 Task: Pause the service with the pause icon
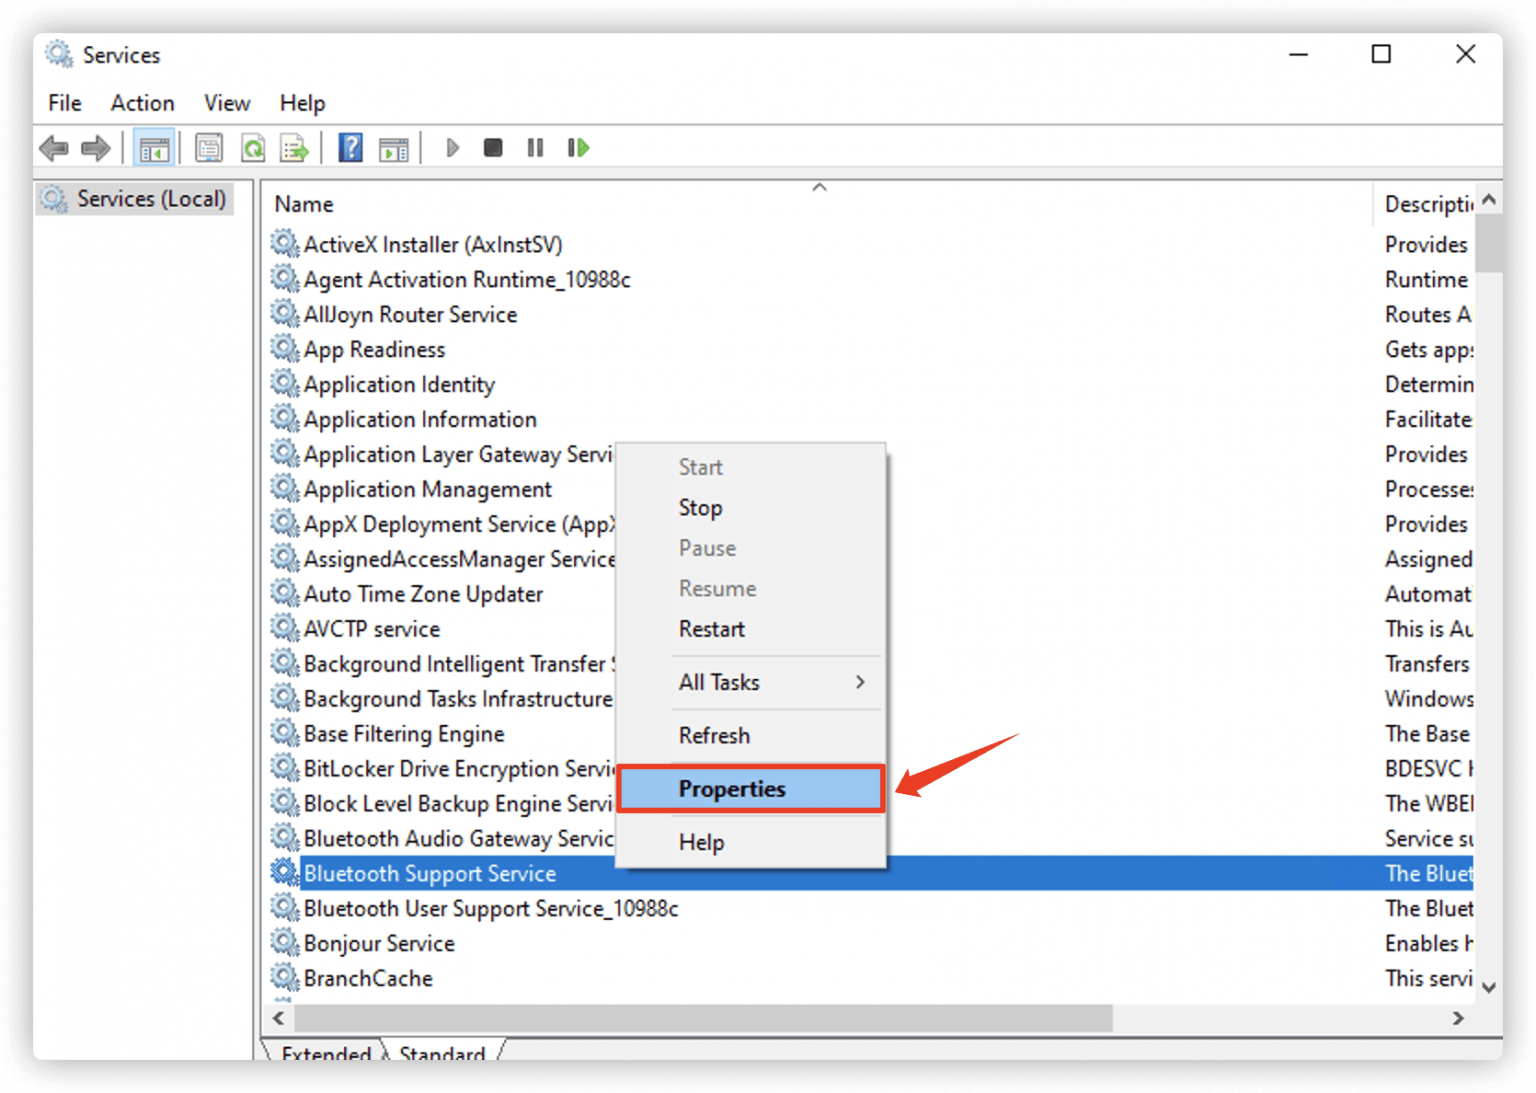[534, 147]
